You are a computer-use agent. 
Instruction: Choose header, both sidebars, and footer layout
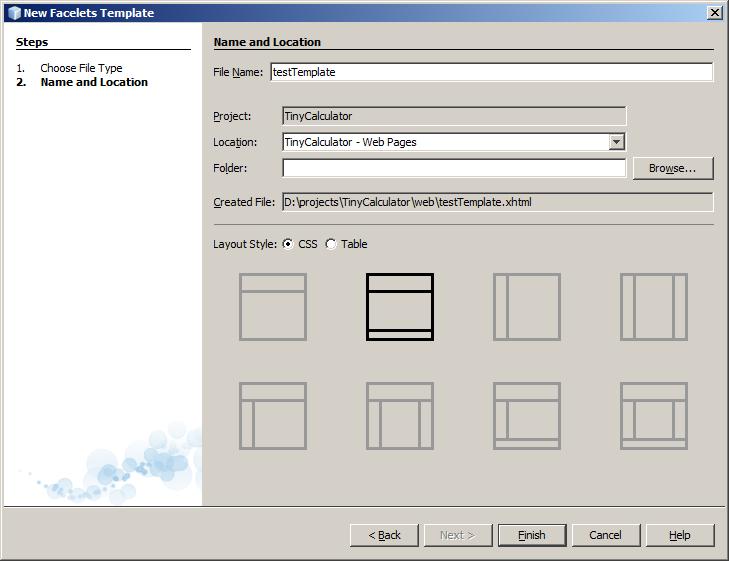(654, 415)
